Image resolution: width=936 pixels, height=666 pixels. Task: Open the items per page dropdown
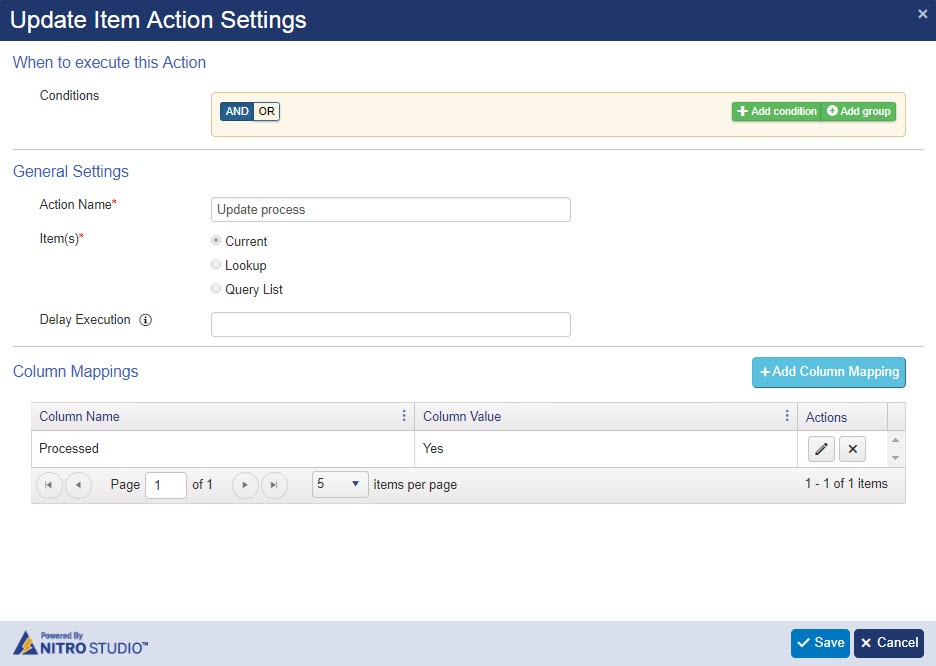click(x=340, y=484)
